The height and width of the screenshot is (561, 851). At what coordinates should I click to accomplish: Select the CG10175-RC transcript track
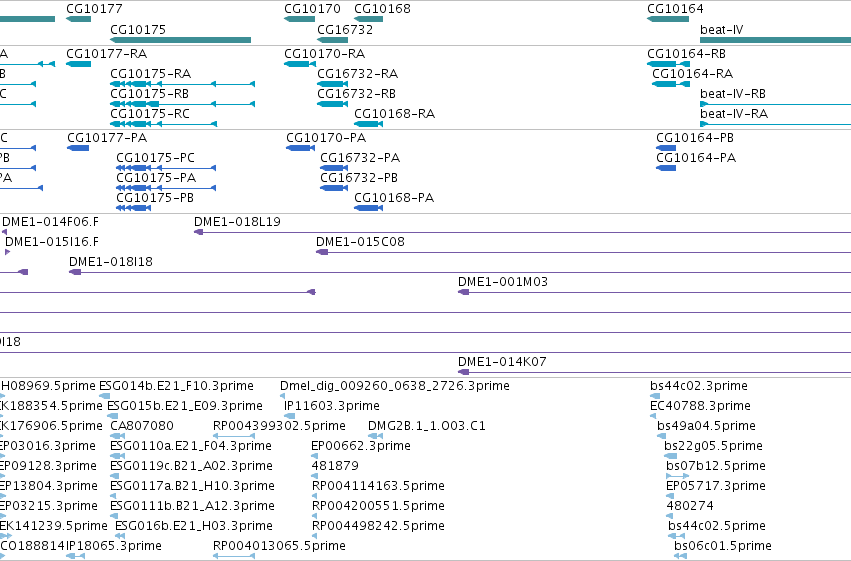pos(163,124)
